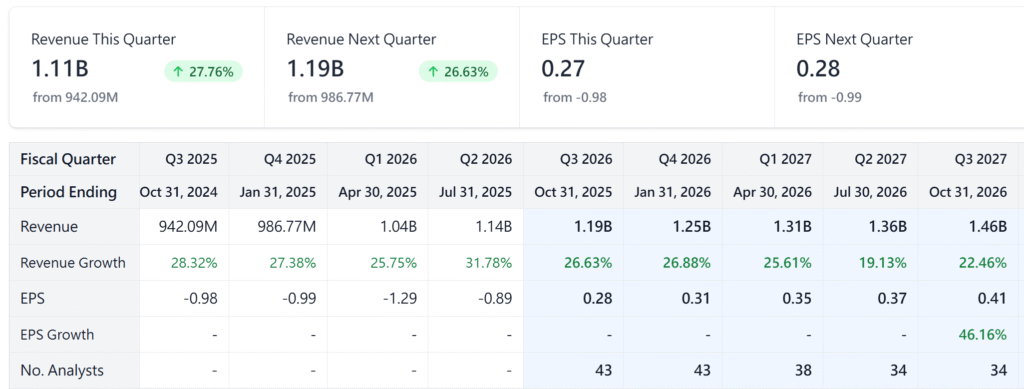This screenshot has width=1024, height=389.
Task: Click the Jan 31, 2026 period date
Action: click(x=673, y=193)
